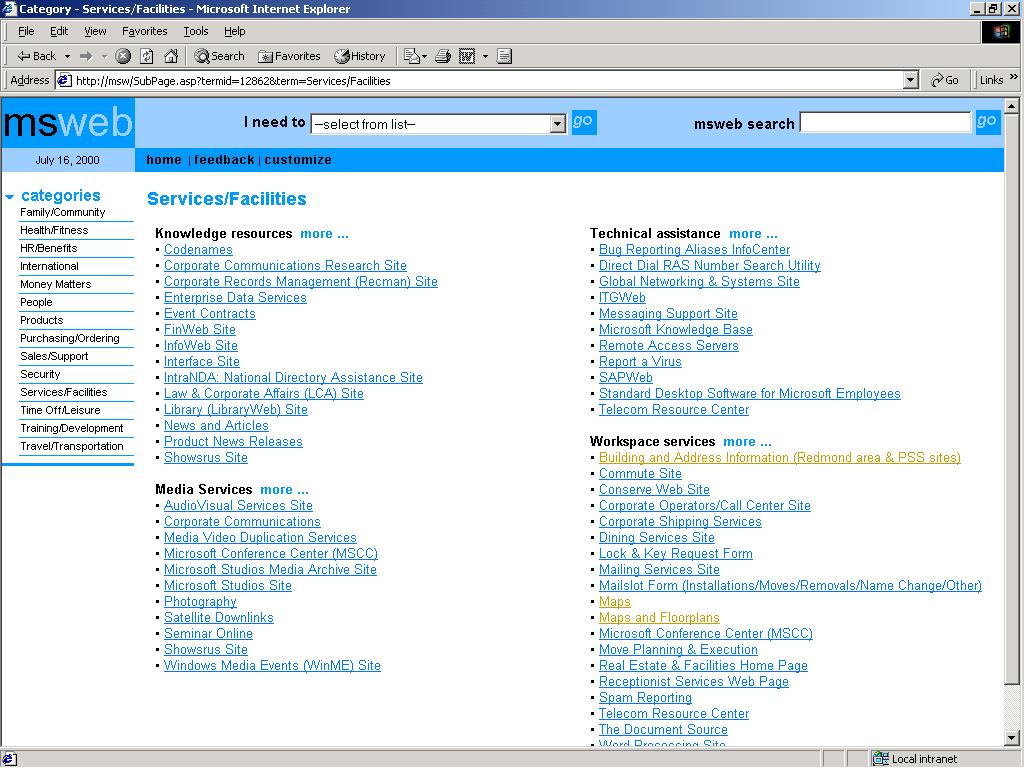Image resolution: width=1024 pixels, height=768 pixels.
Task: Open the SAPWeb link
Action: (x=626, y=377)
